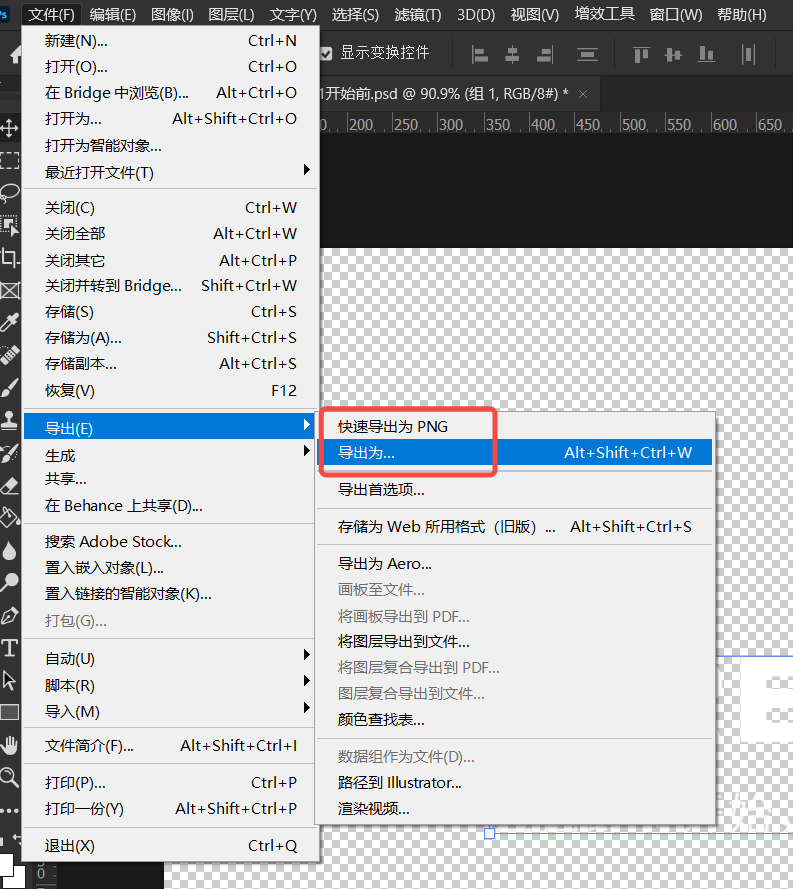Choose the Pen tool
The width and height of the screenshot is (793, 889).
[10, 615]
